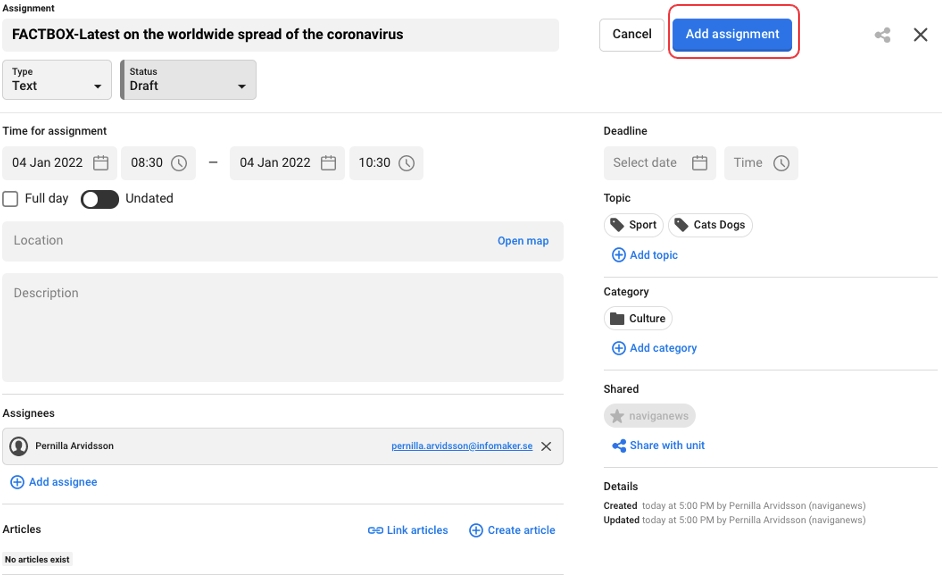
Task: Open the Deadline calendar icon
Action: [700, 163]
